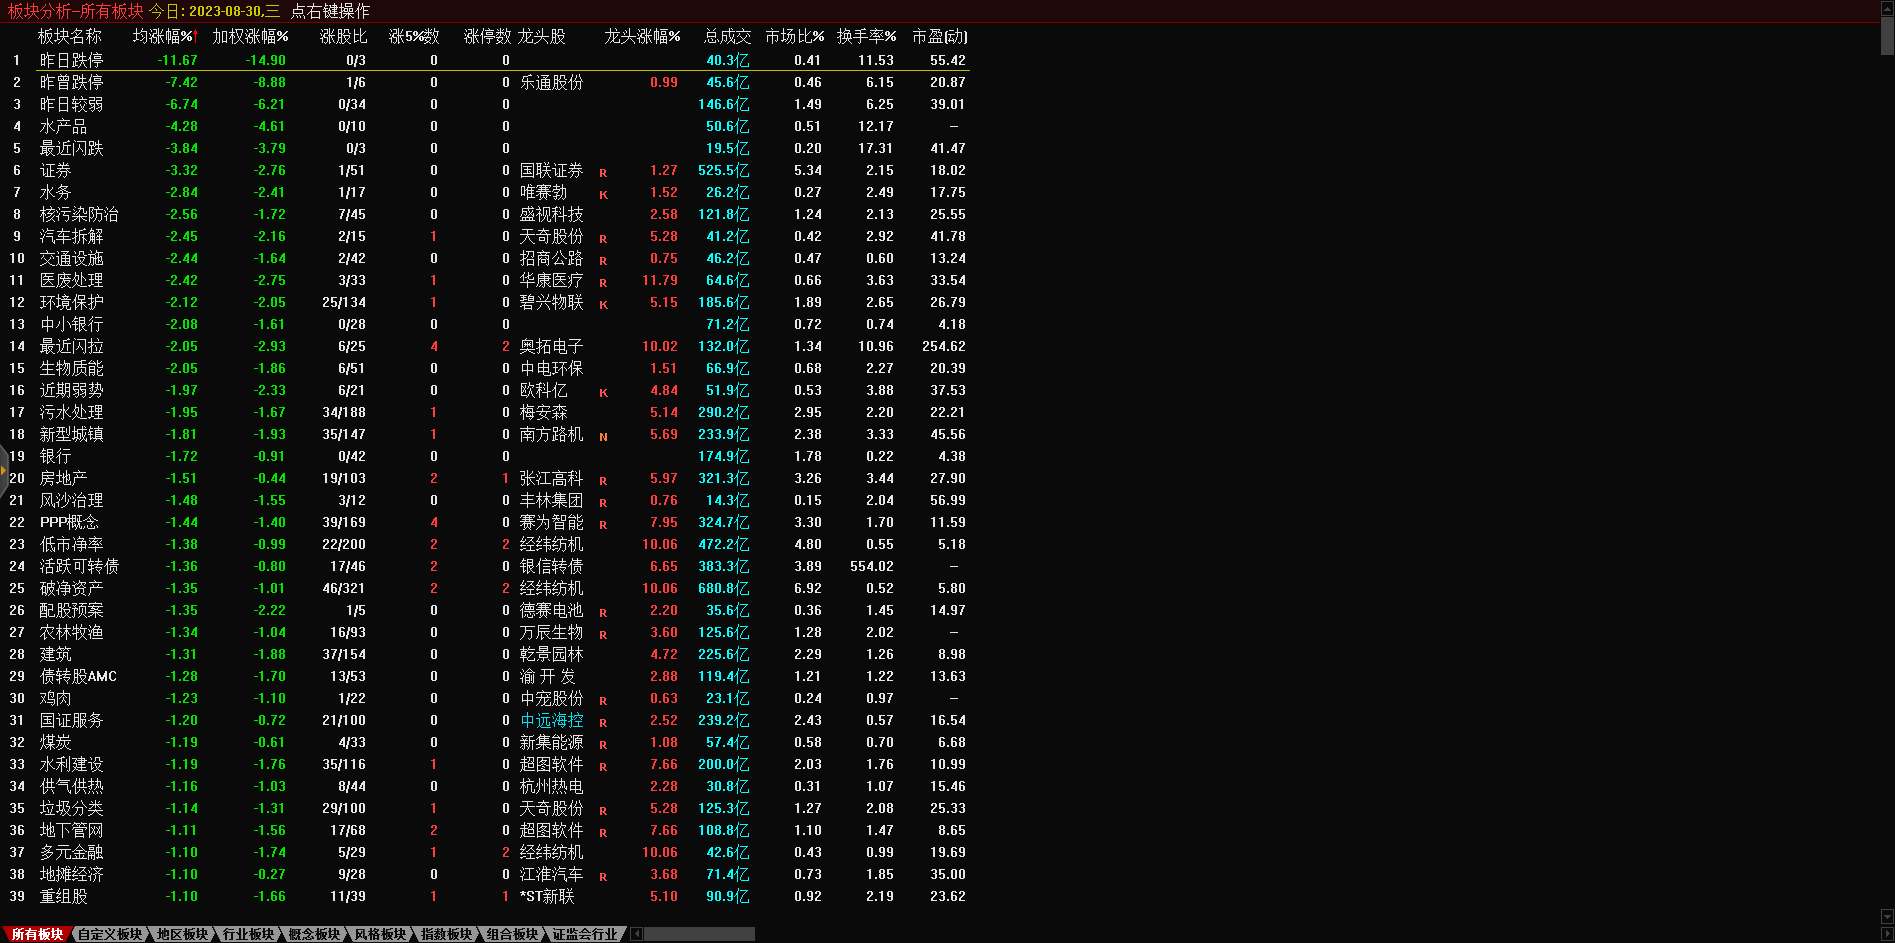Sort by 总成交 column header
Viewport: 1895px width, 943px height.
pos(727,37)
